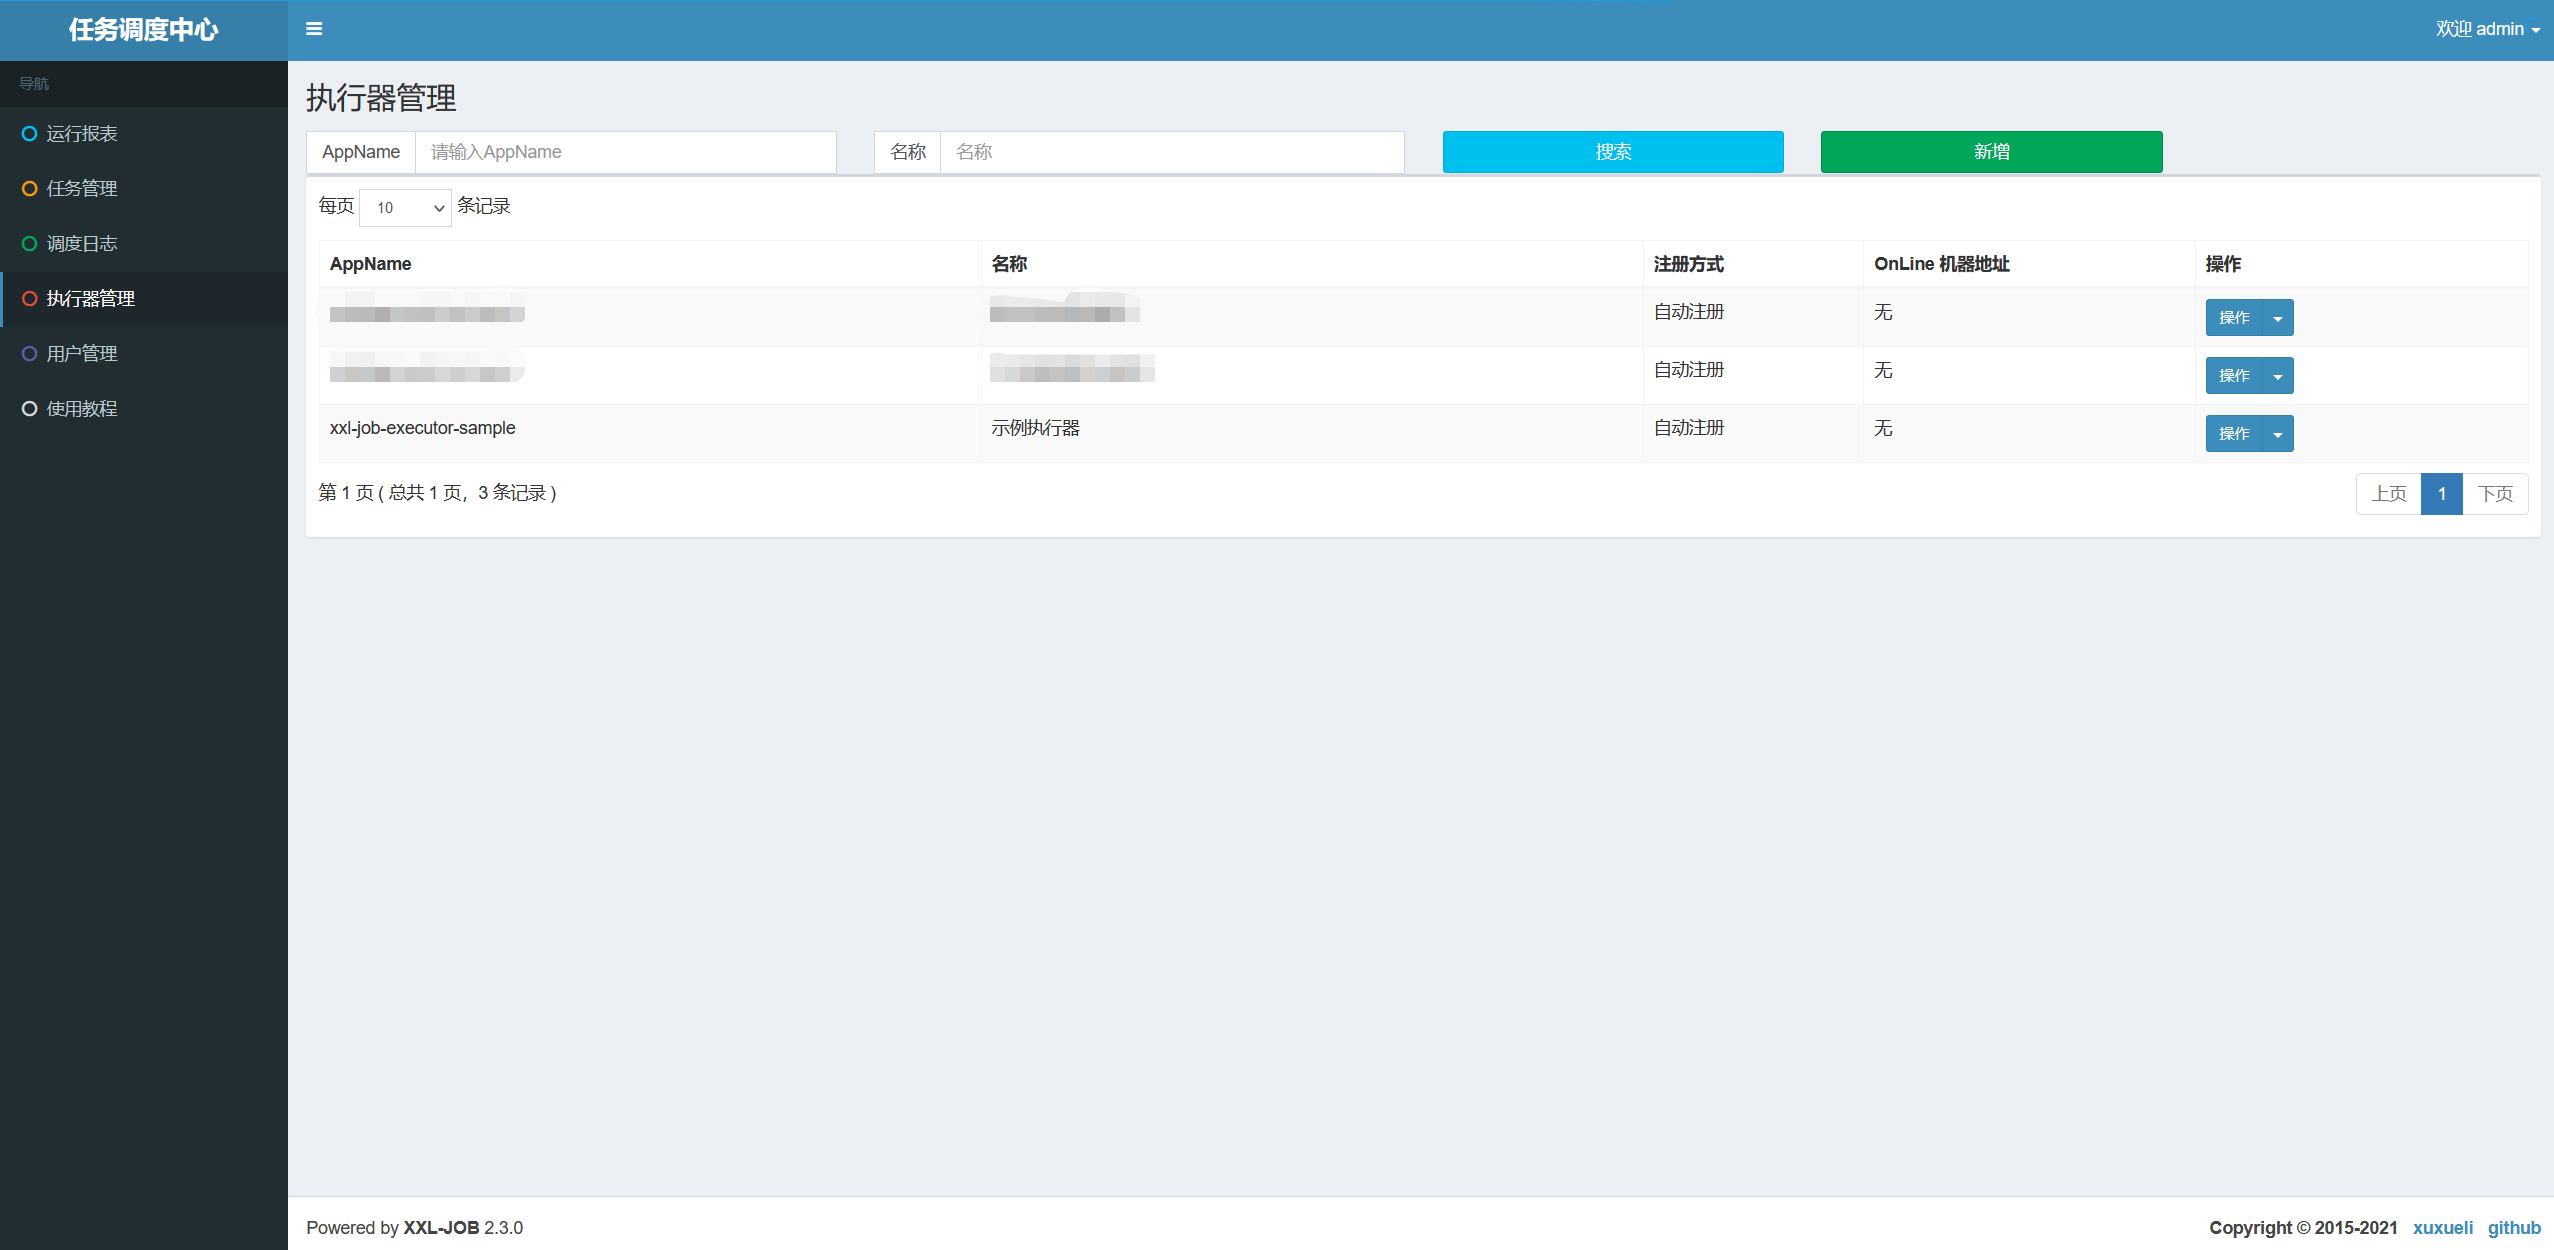Viewport: 2554px width, 1250px height.
Task: Click the orange circle icon beside 任务管理
Action: tap(30, 189)
